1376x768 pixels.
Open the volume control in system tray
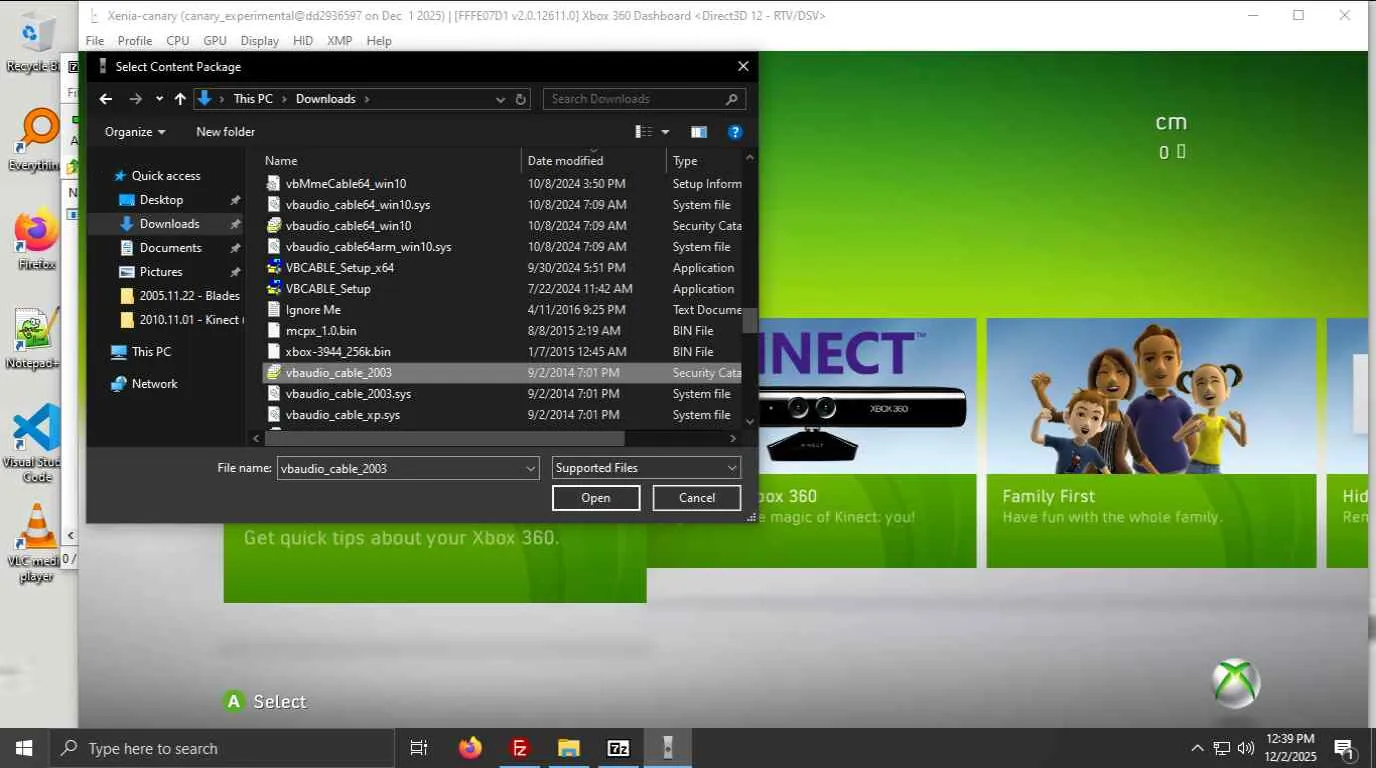1246,748
